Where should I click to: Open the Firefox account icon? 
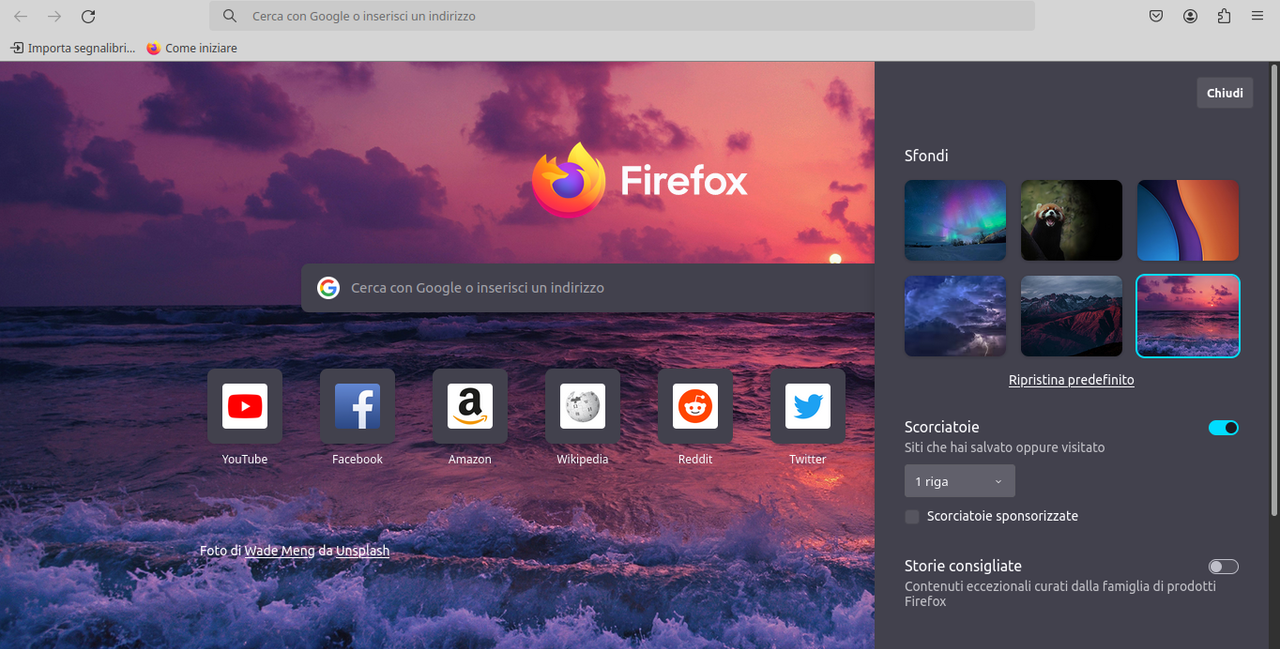1190,16
